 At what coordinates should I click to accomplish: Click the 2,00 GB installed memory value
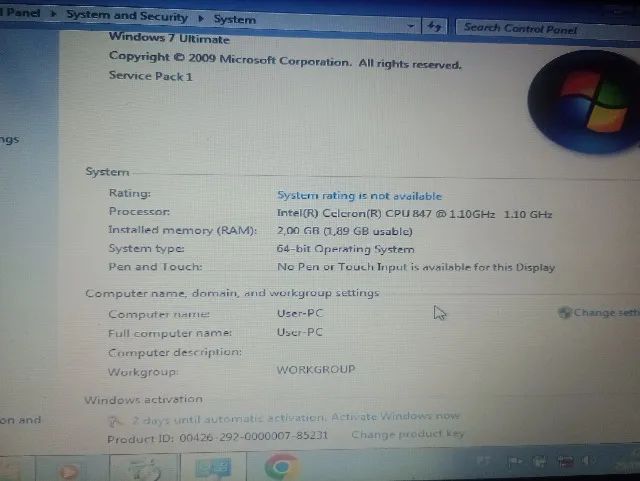click(344, 231)
